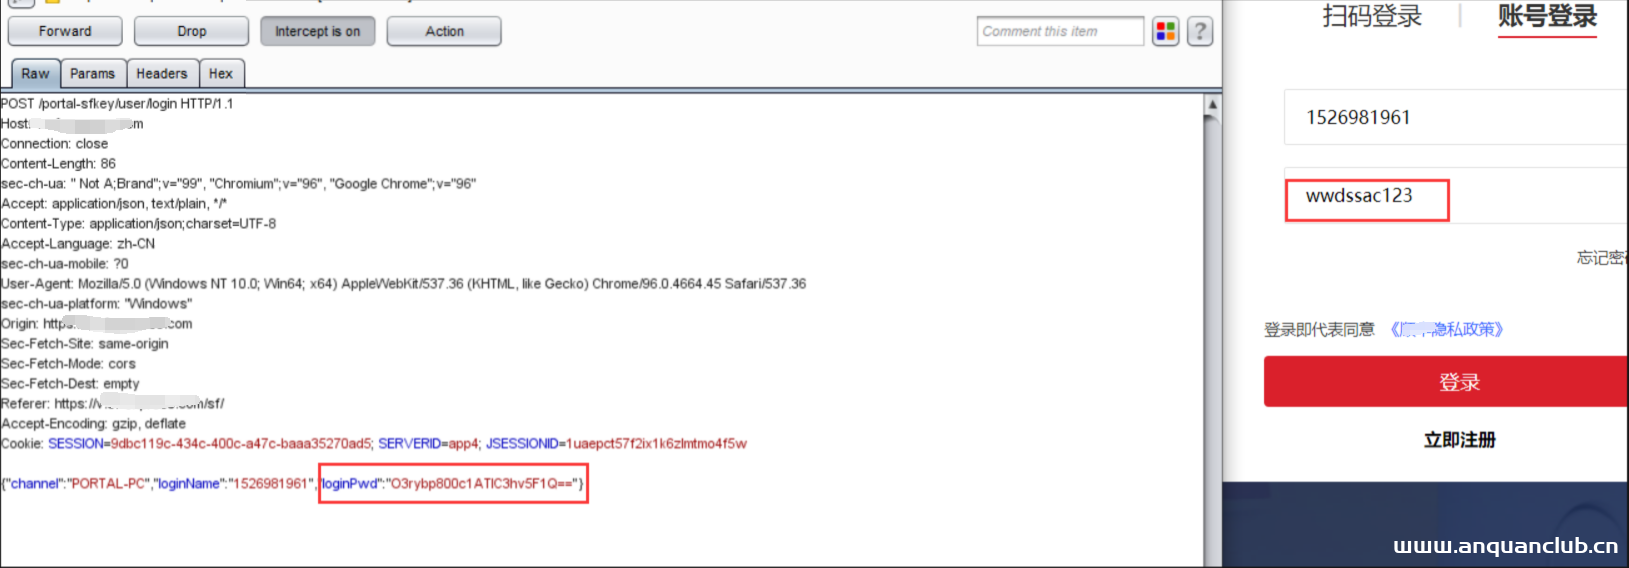Drop the intercepted request
Screen dimensions: 1629x568
(x=191, y=31)
